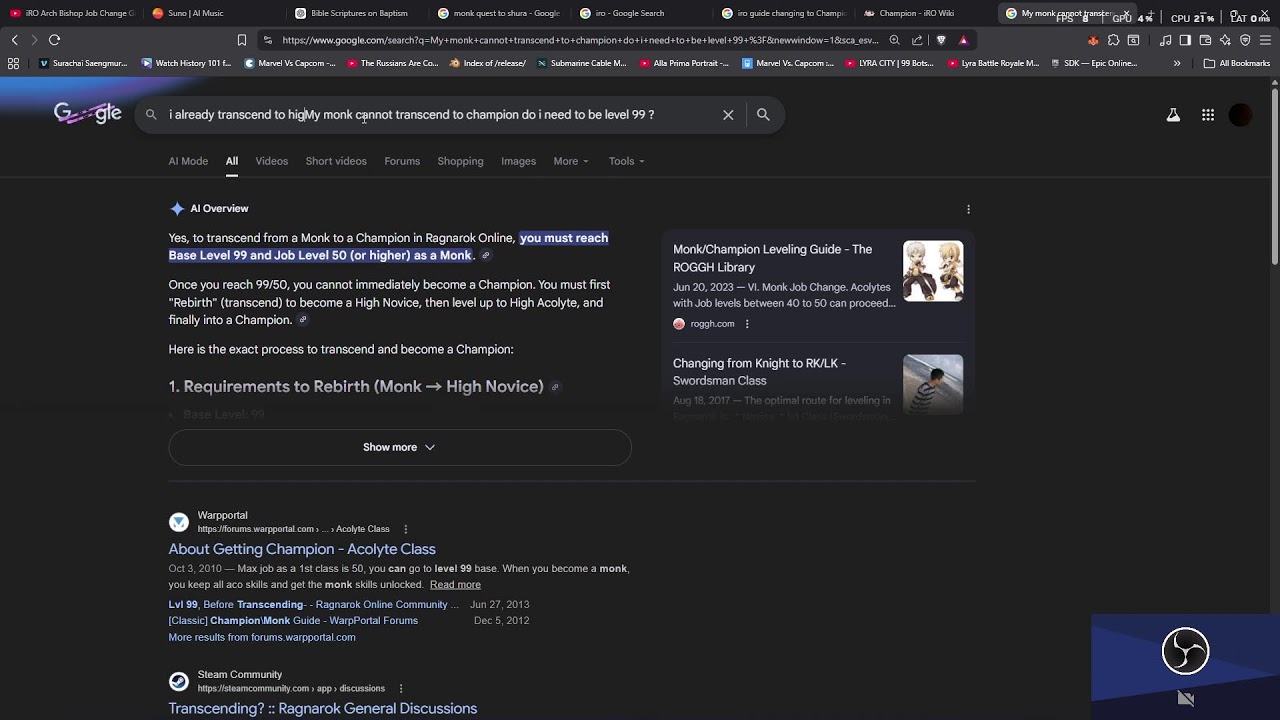Open Monk/Champion Leveling Guide source link
Viewport: 1280px width, 720px height.
(x=773, y=258)
